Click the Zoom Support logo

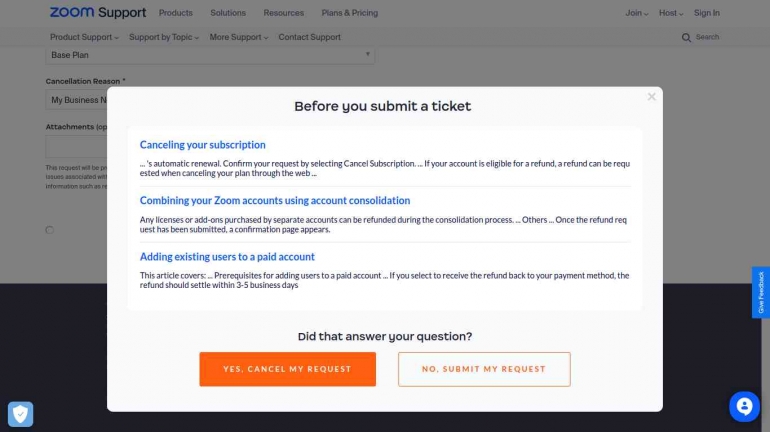pos(98,13)
